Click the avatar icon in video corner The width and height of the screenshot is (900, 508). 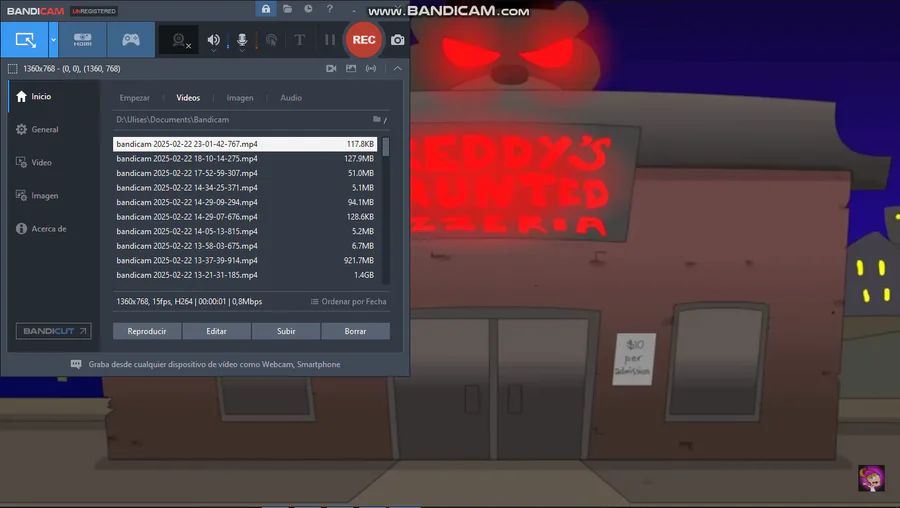click(871, 478)
